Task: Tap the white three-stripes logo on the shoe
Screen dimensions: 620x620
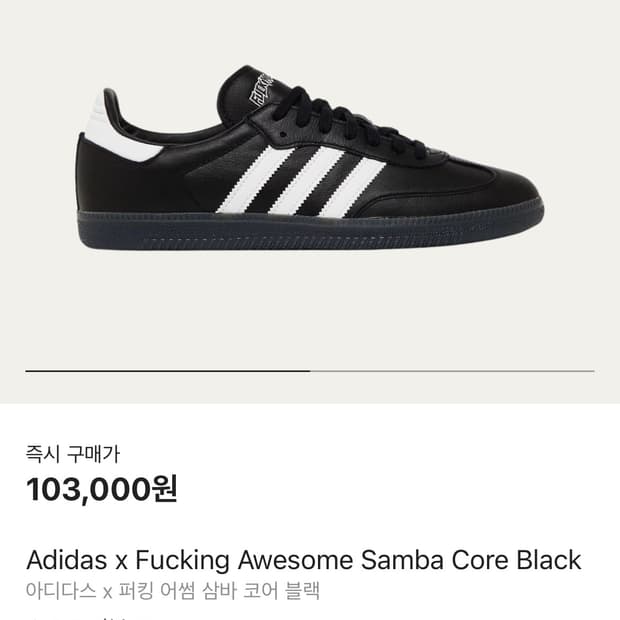Action: point(301,181)
